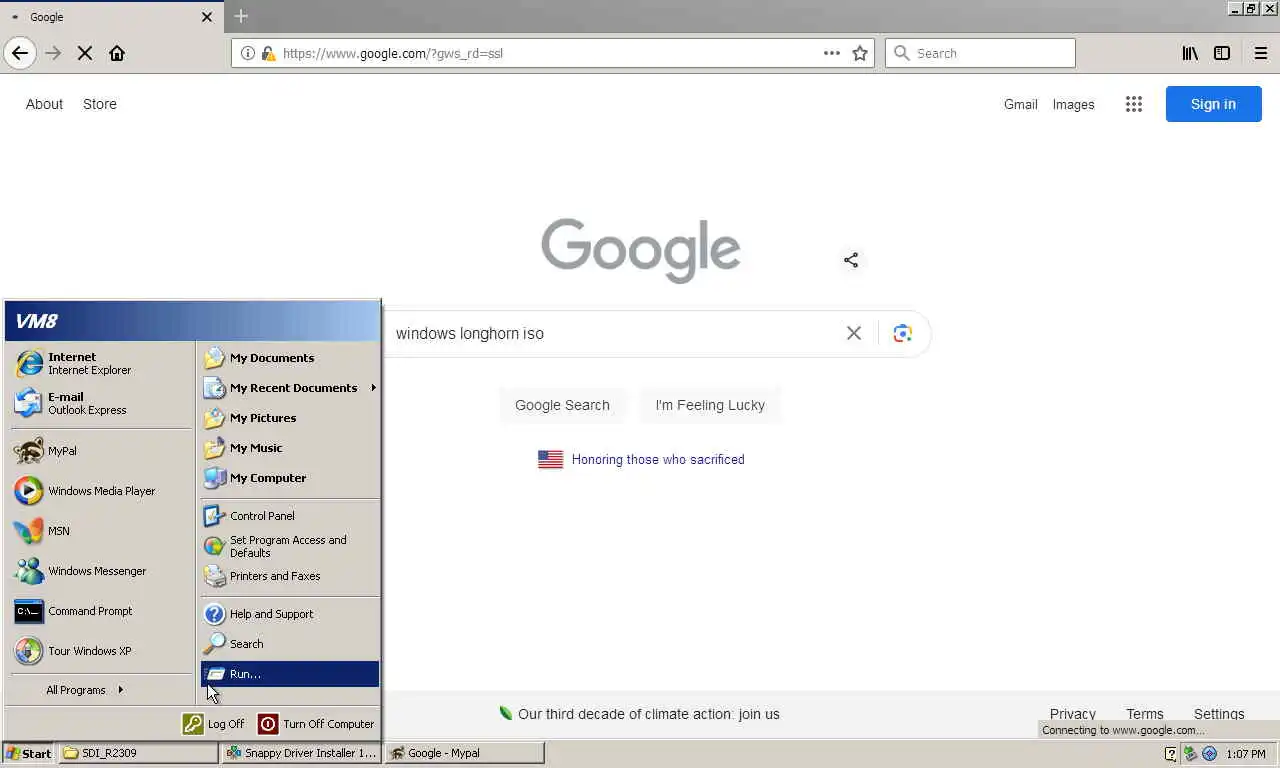The image size is (1280, 768).
Task: Click the share icon near logo
Action: point(851,260)
